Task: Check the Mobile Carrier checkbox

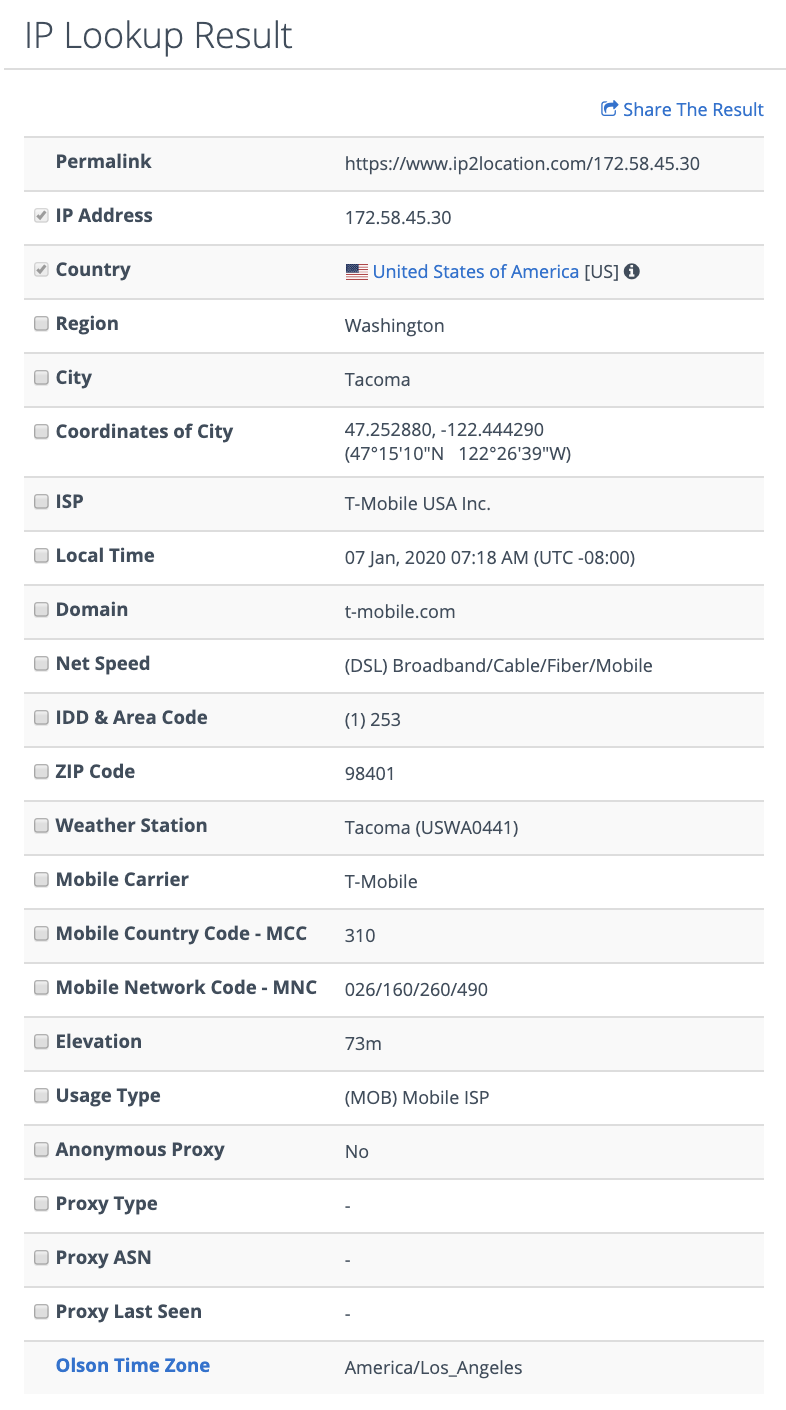Action: tap(41, 880)
